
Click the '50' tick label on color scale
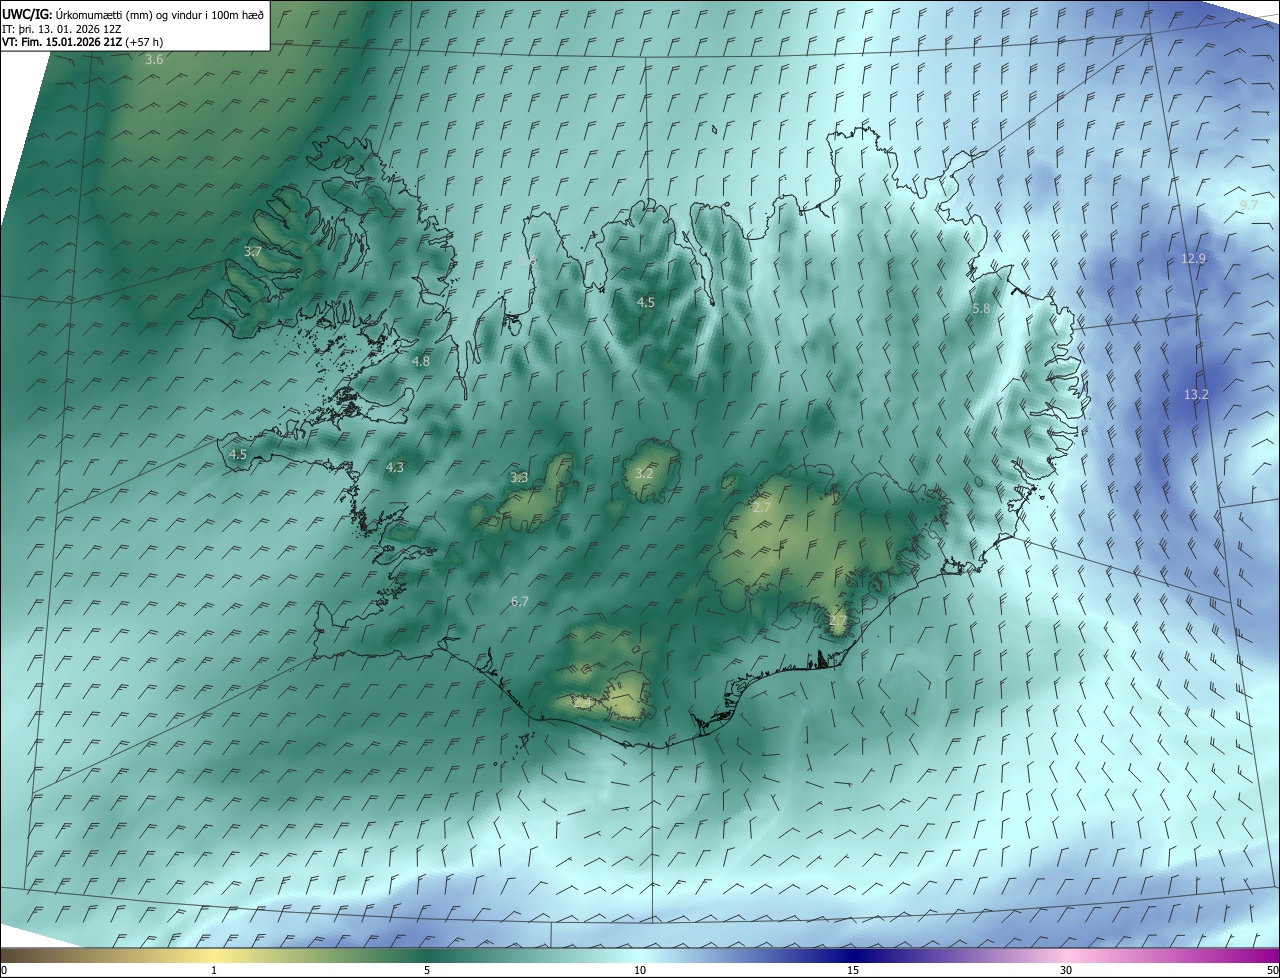1272,970
